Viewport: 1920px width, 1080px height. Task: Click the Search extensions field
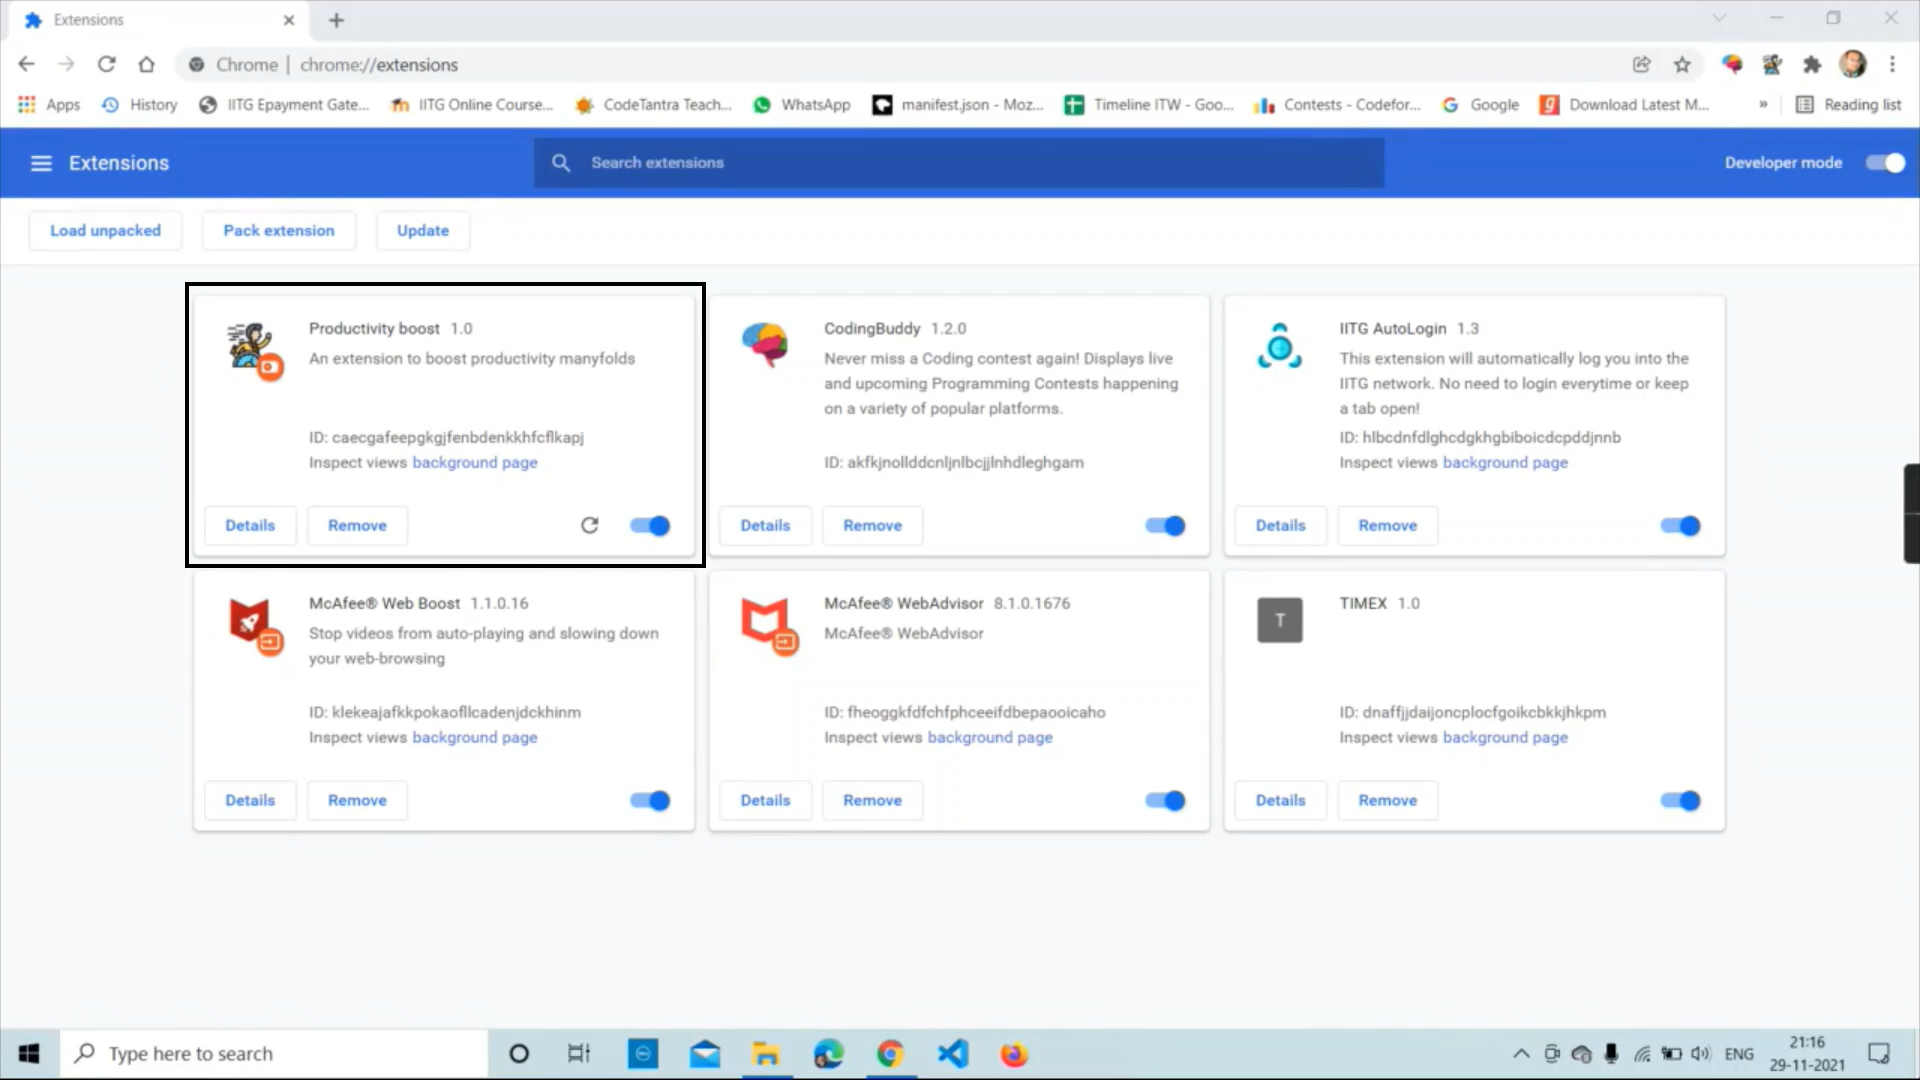(960, 163)
